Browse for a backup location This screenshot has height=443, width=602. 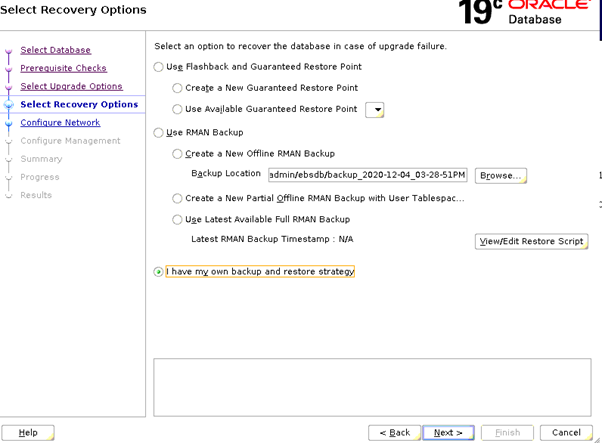[501, 175]
